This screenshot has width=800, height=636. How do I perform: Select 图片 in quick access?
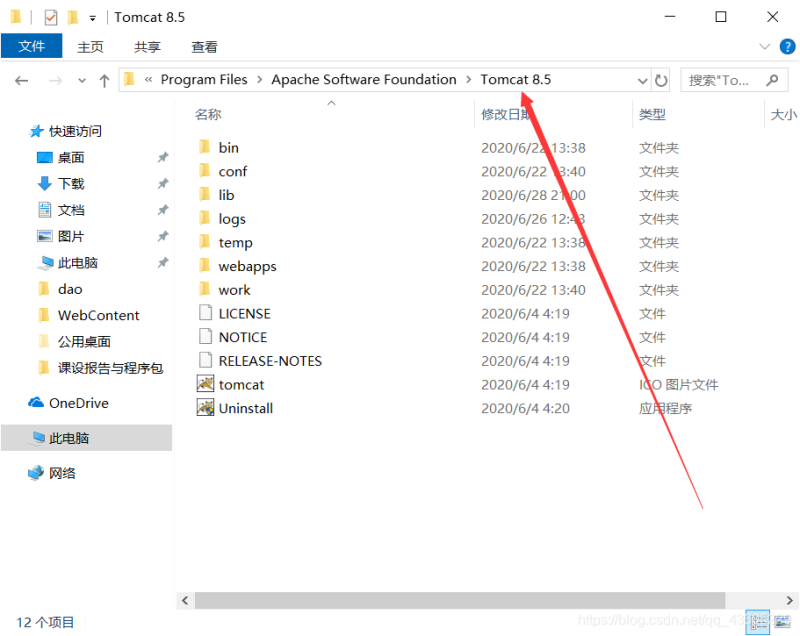[x=71, y=237]
